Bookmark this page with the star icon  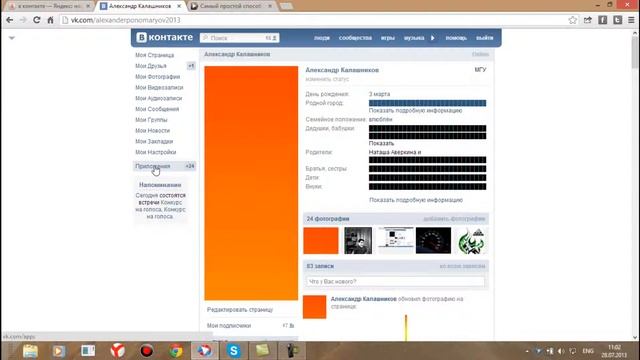573,20
